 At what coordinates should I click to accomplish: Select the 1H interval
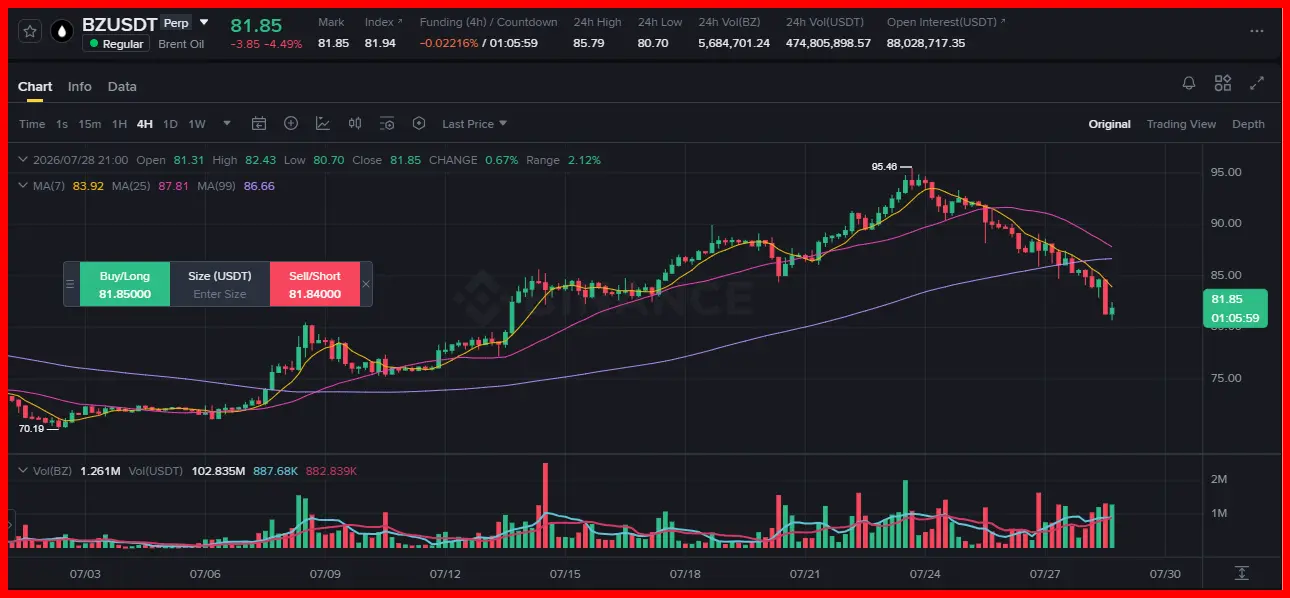(119, 124)
